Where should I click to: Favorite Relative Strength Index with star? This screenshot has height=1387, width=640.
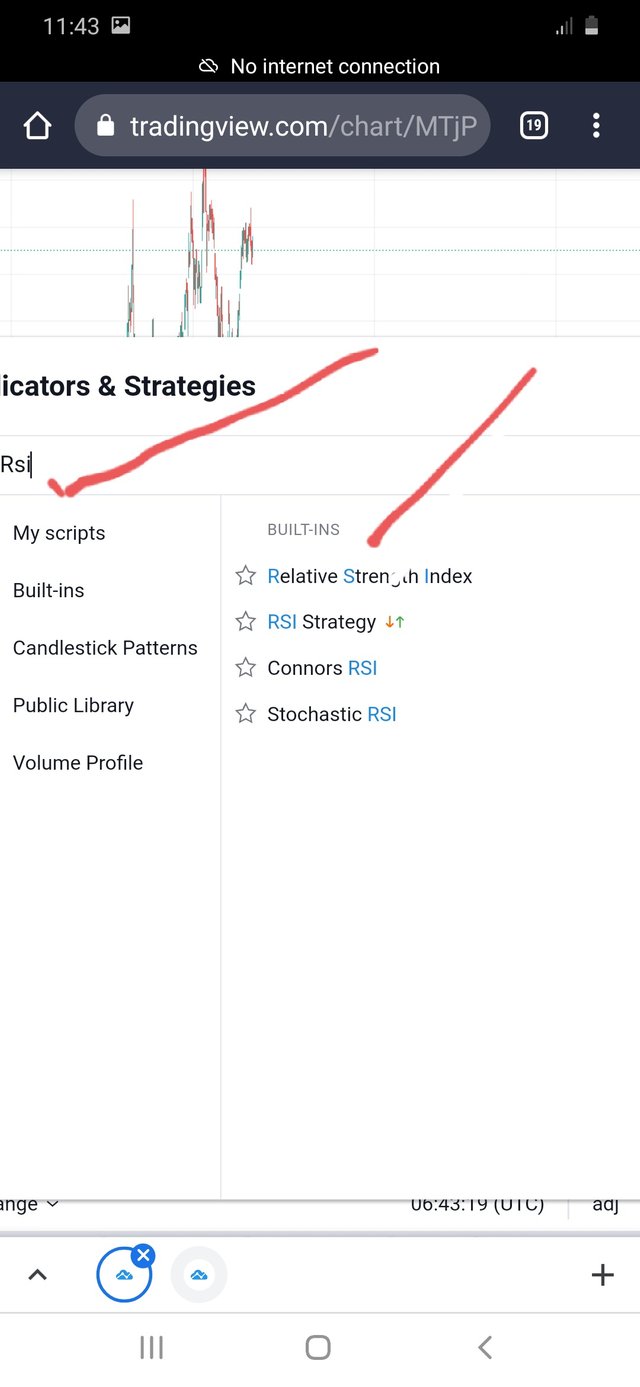(x=245, y=576)
